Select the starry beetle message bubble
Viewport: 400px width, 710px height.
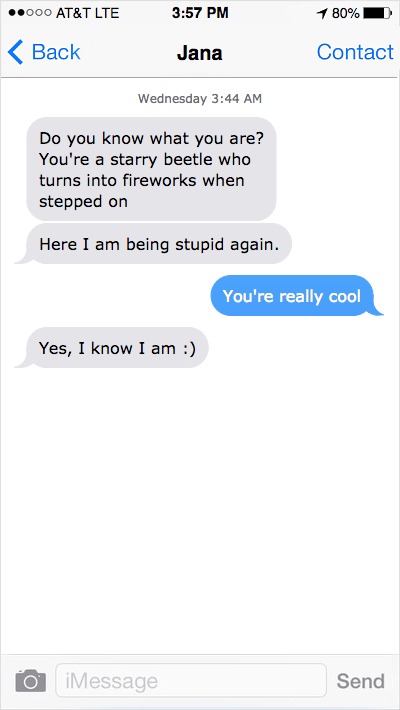point(151,169)
